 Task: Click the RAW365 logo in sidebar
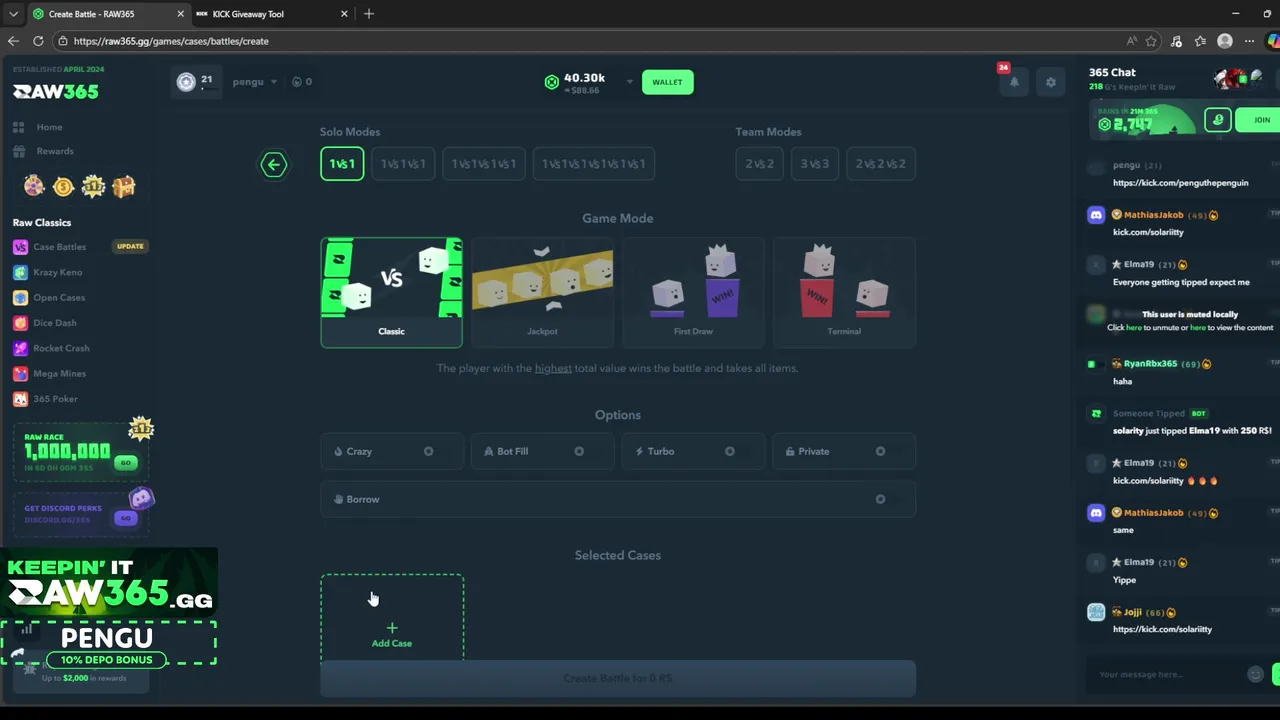pos(55,91)
